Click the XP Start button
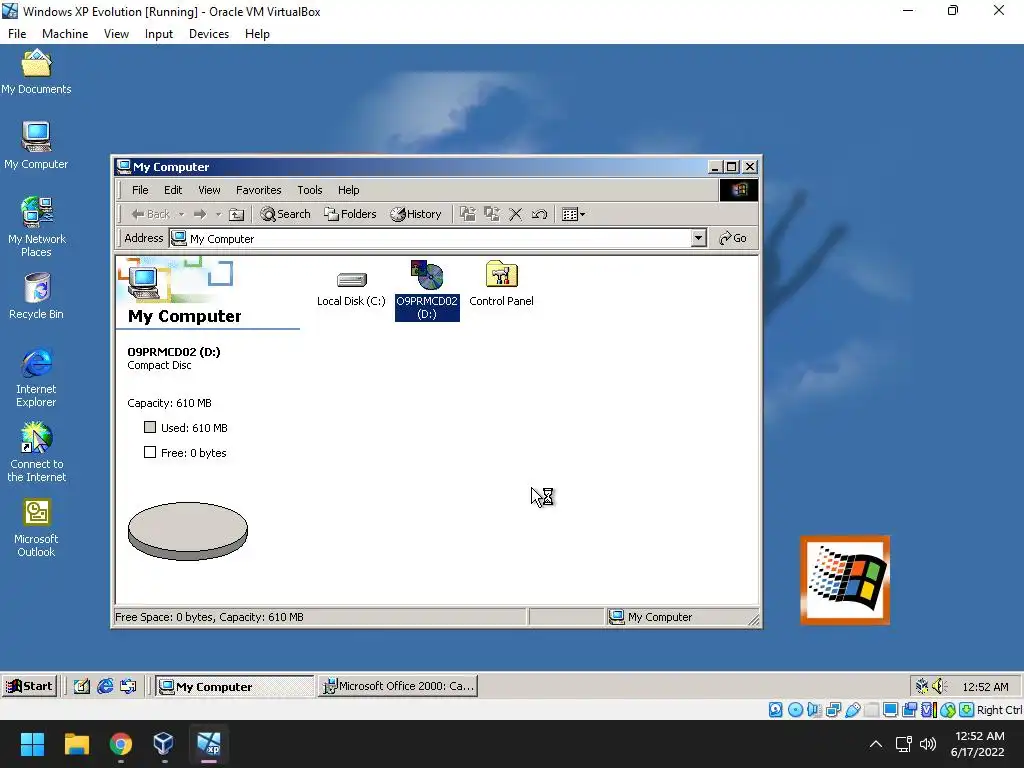Viewport: 1024px width, 768px height. 29,686
